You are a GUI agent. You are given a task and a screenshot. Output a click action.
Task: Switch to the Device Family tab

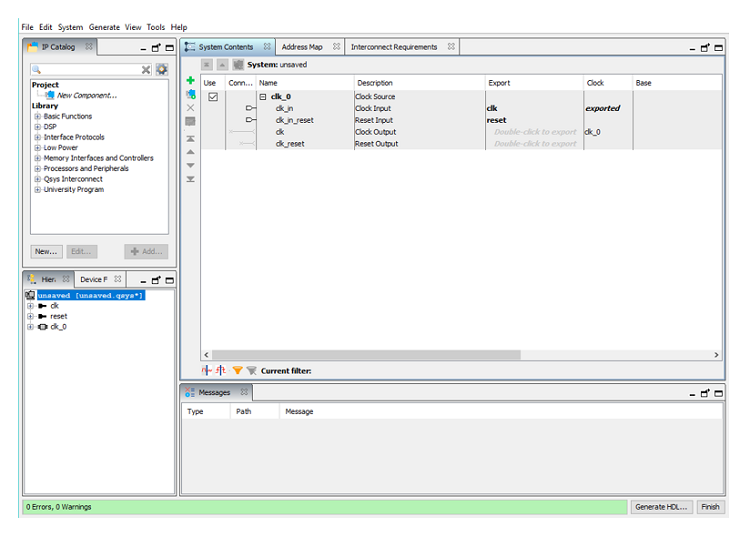click(x=94, y=279)
